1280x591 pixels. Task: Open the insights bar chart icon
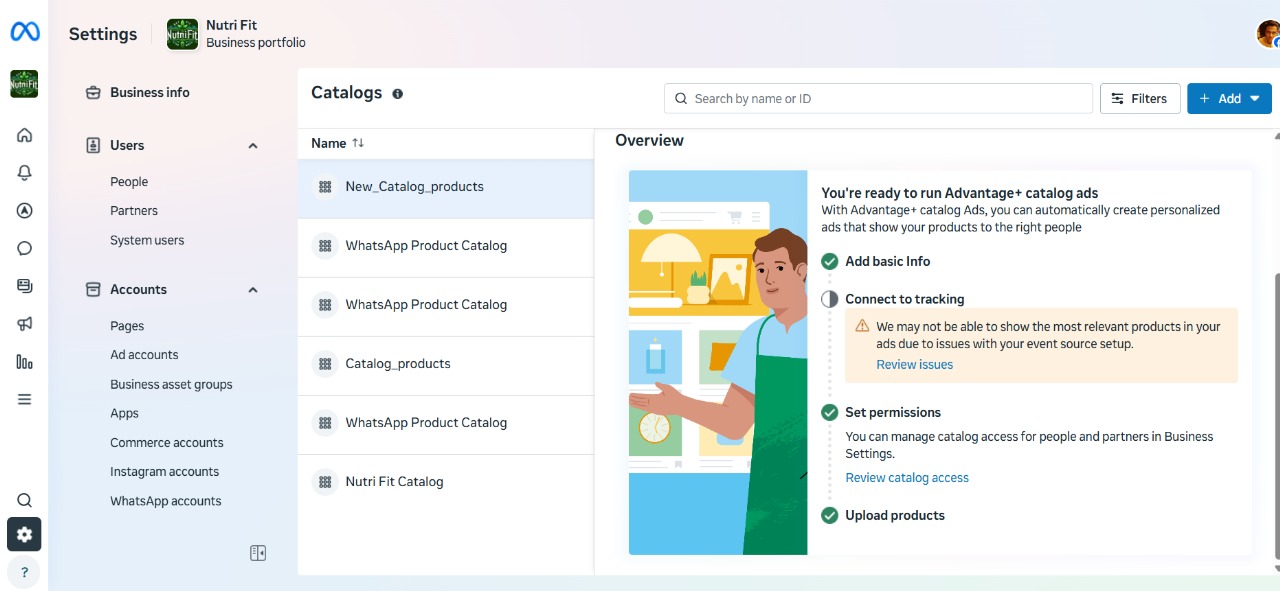click(25, 362)
